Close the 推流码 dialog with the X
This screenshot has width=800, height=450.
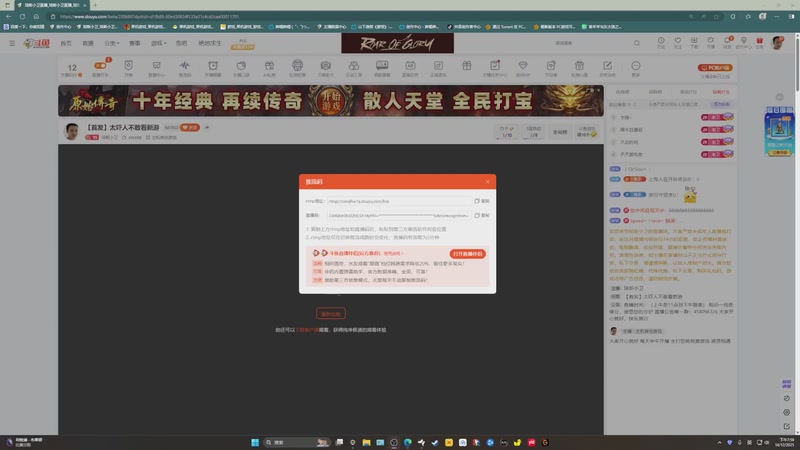pyautogui.click(x=487, y=182)
